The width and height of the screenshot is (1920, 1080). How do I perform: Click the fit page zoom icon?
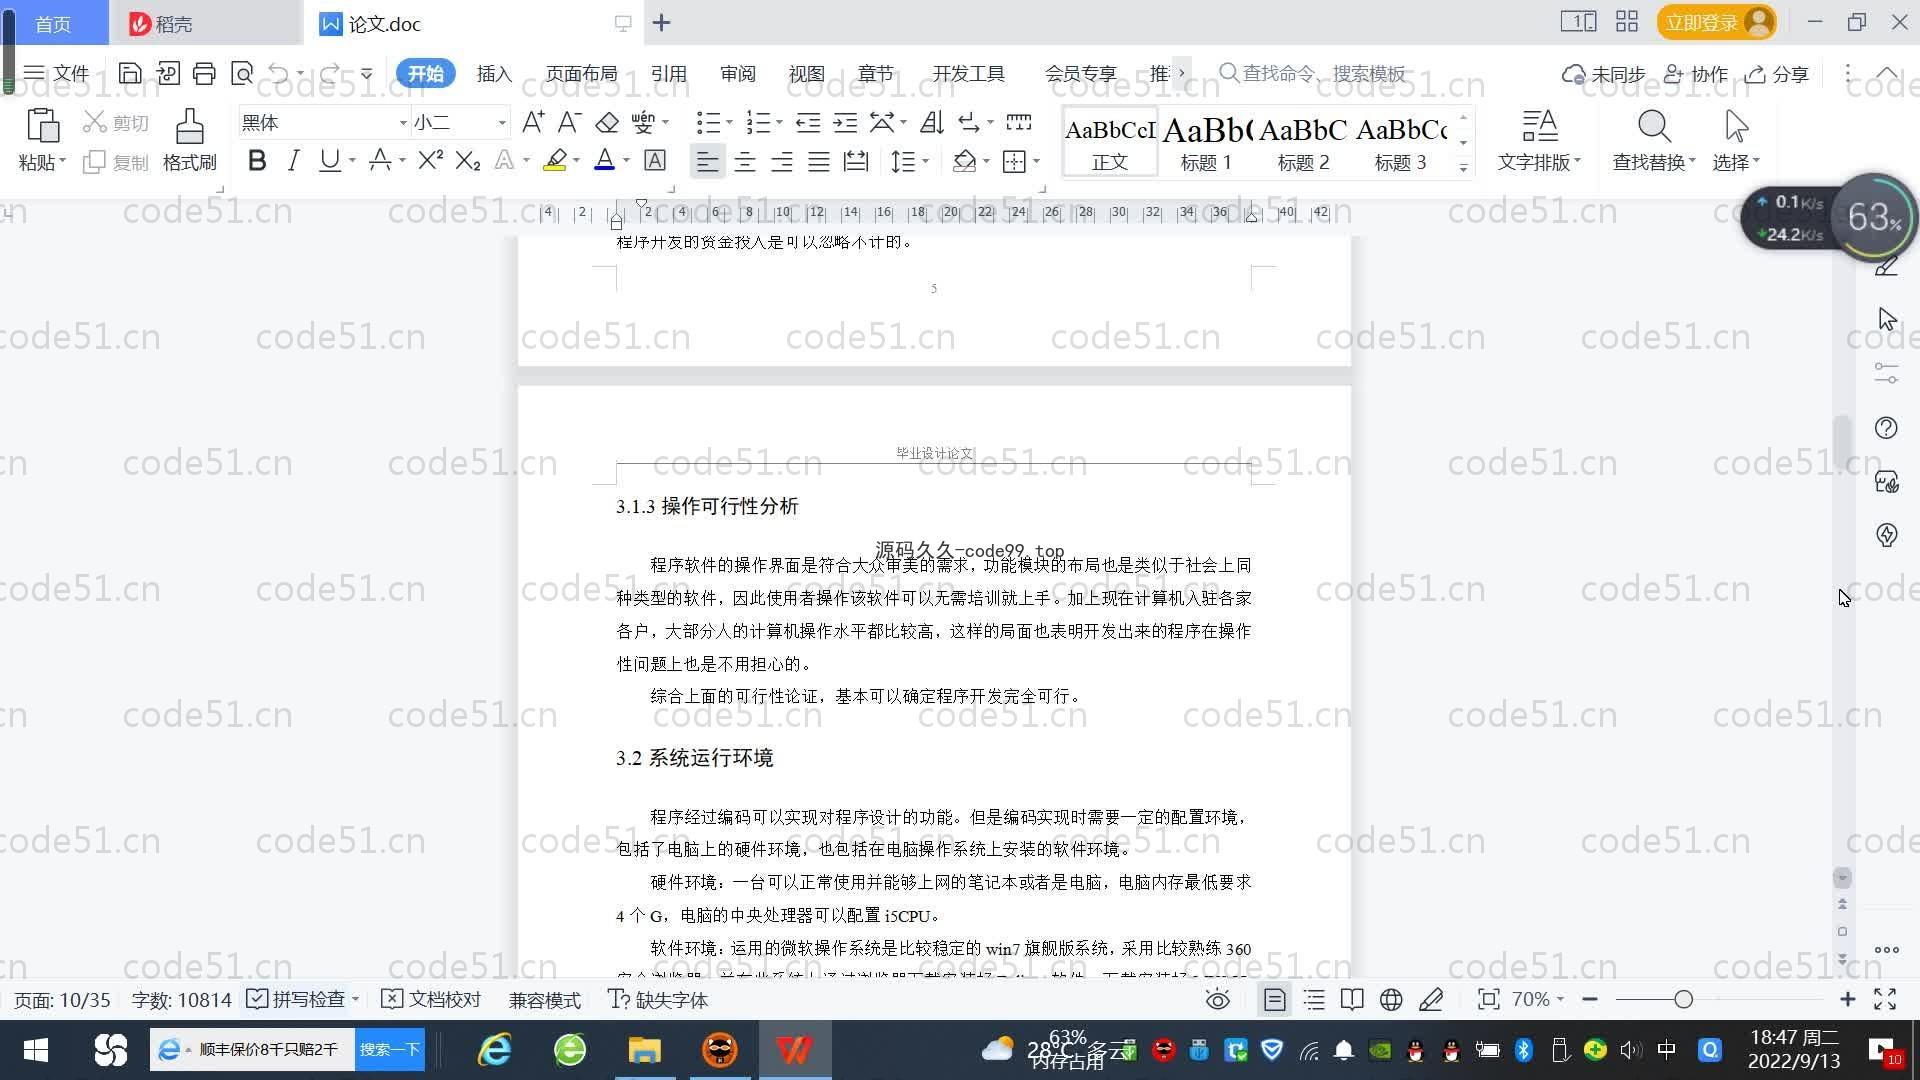pyautogui.click(x=1488, y=999)
